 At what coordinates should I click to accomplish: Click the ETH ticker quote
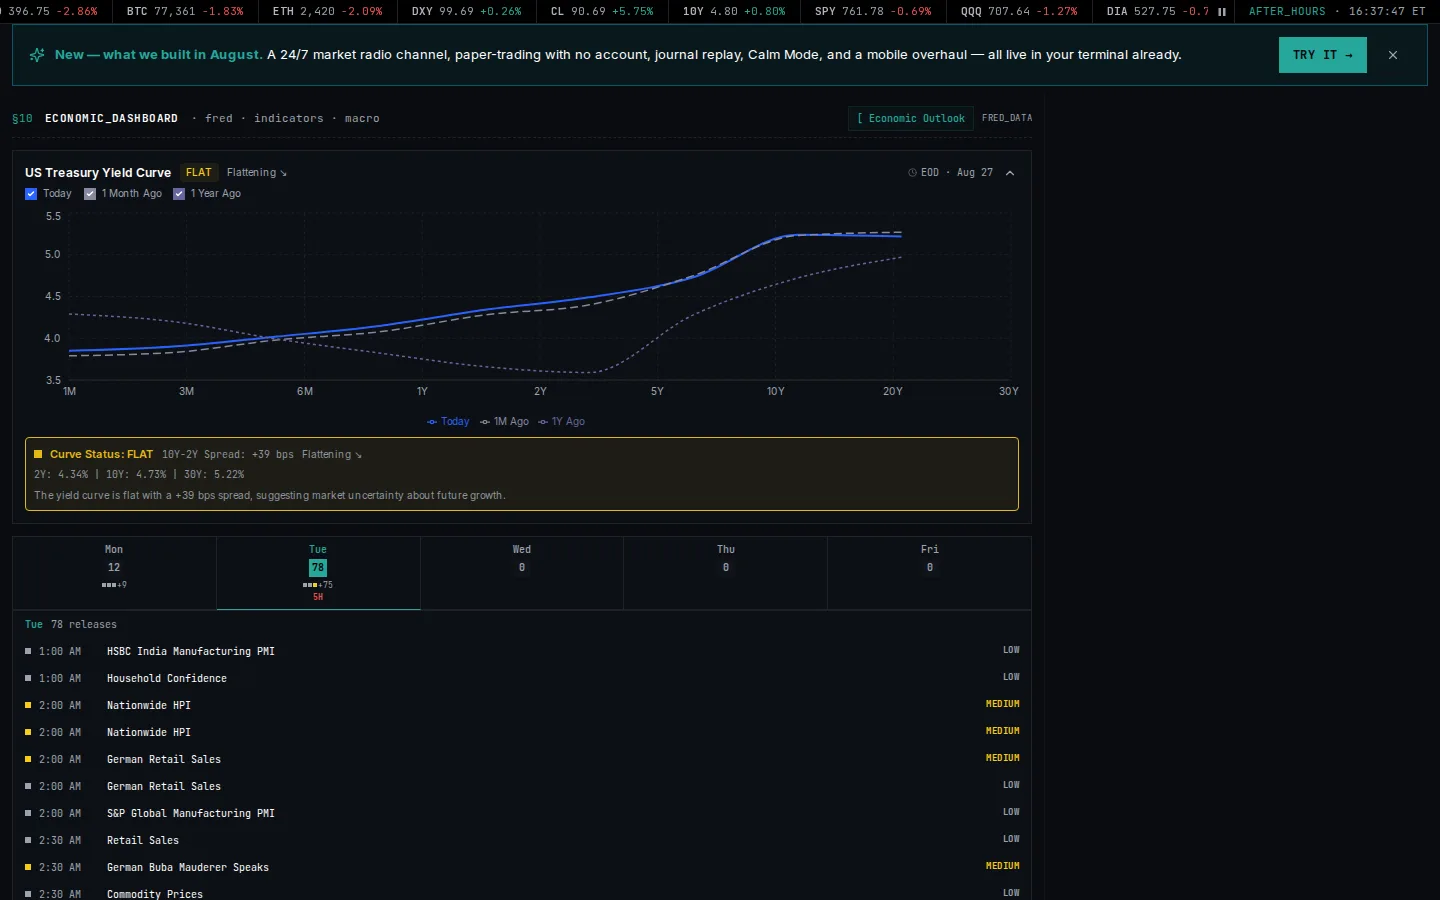point(328,12)
